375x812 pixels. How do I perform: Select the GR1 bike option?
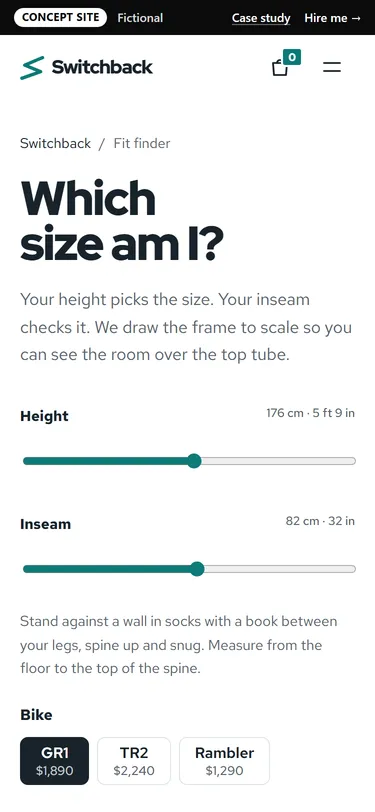coord(54,761)
